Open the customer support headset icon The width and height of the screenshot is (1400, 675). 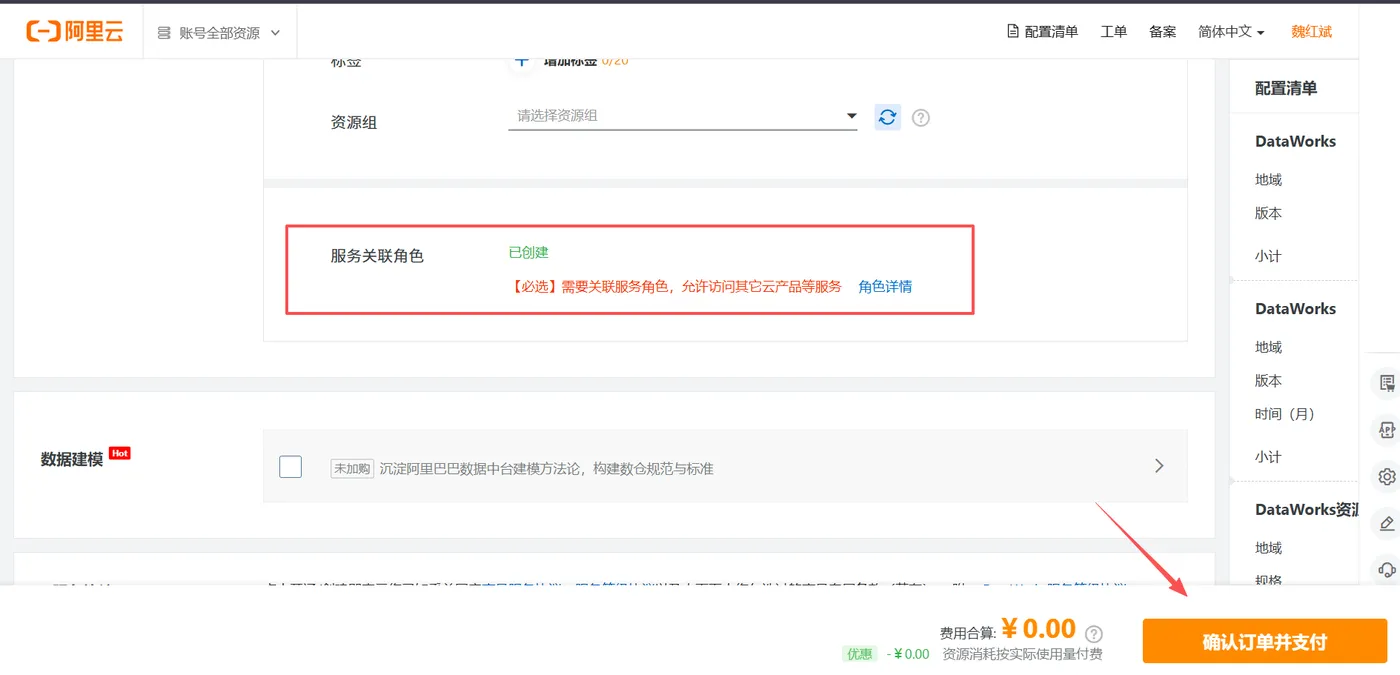pos(1386,570)
